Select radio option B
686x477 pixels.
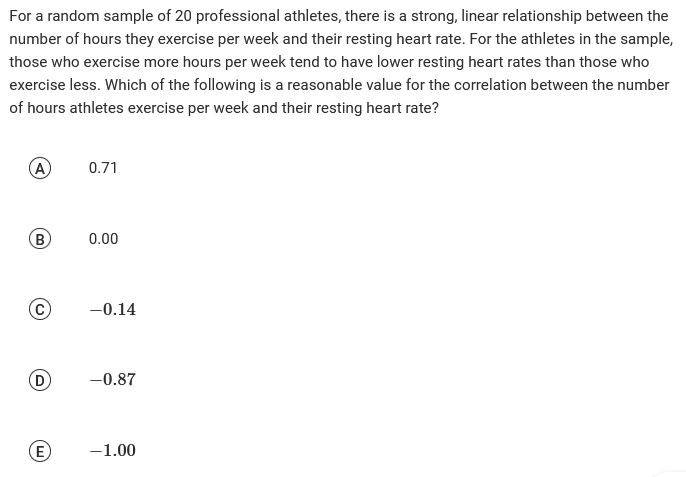(x=41, y=239)
